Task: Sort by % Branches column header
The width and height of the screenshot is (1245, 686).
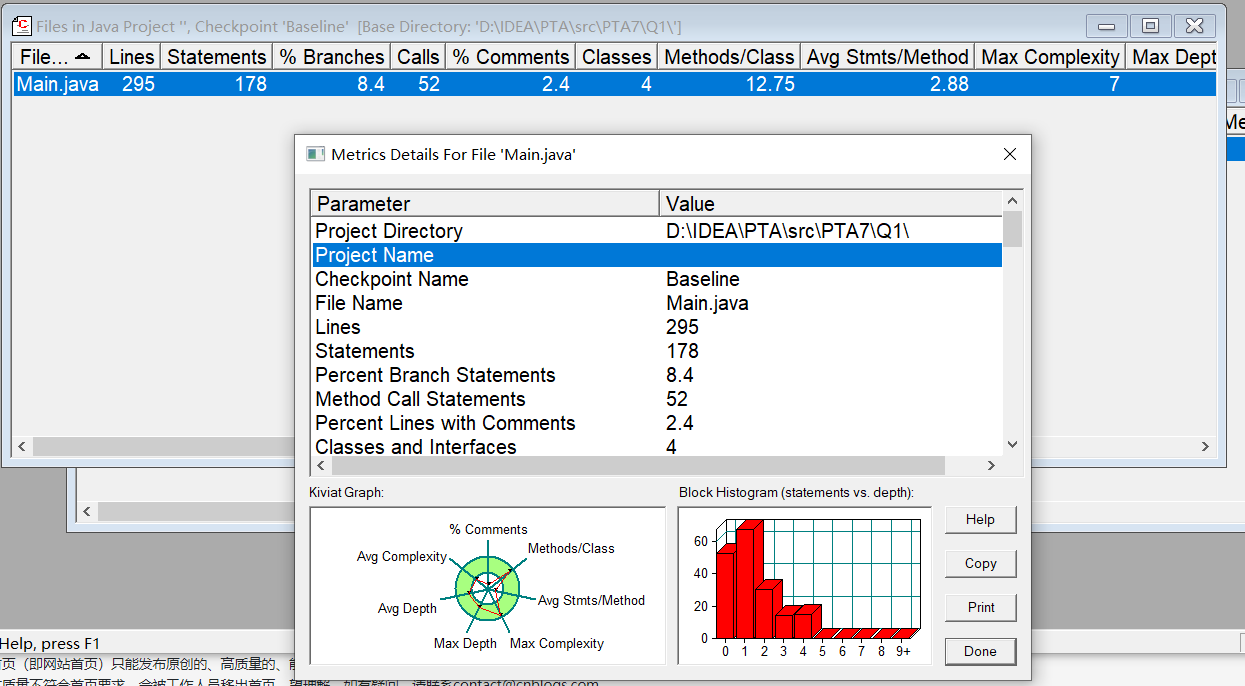Action: pos(332,57)
